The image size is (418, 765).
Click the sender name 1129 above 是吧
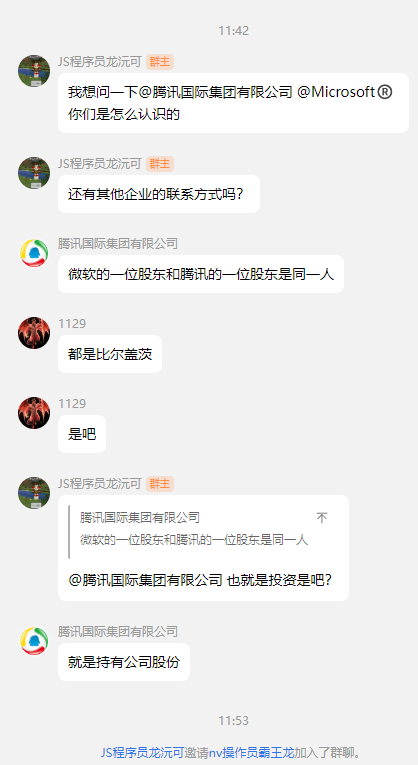coord(72,403)
